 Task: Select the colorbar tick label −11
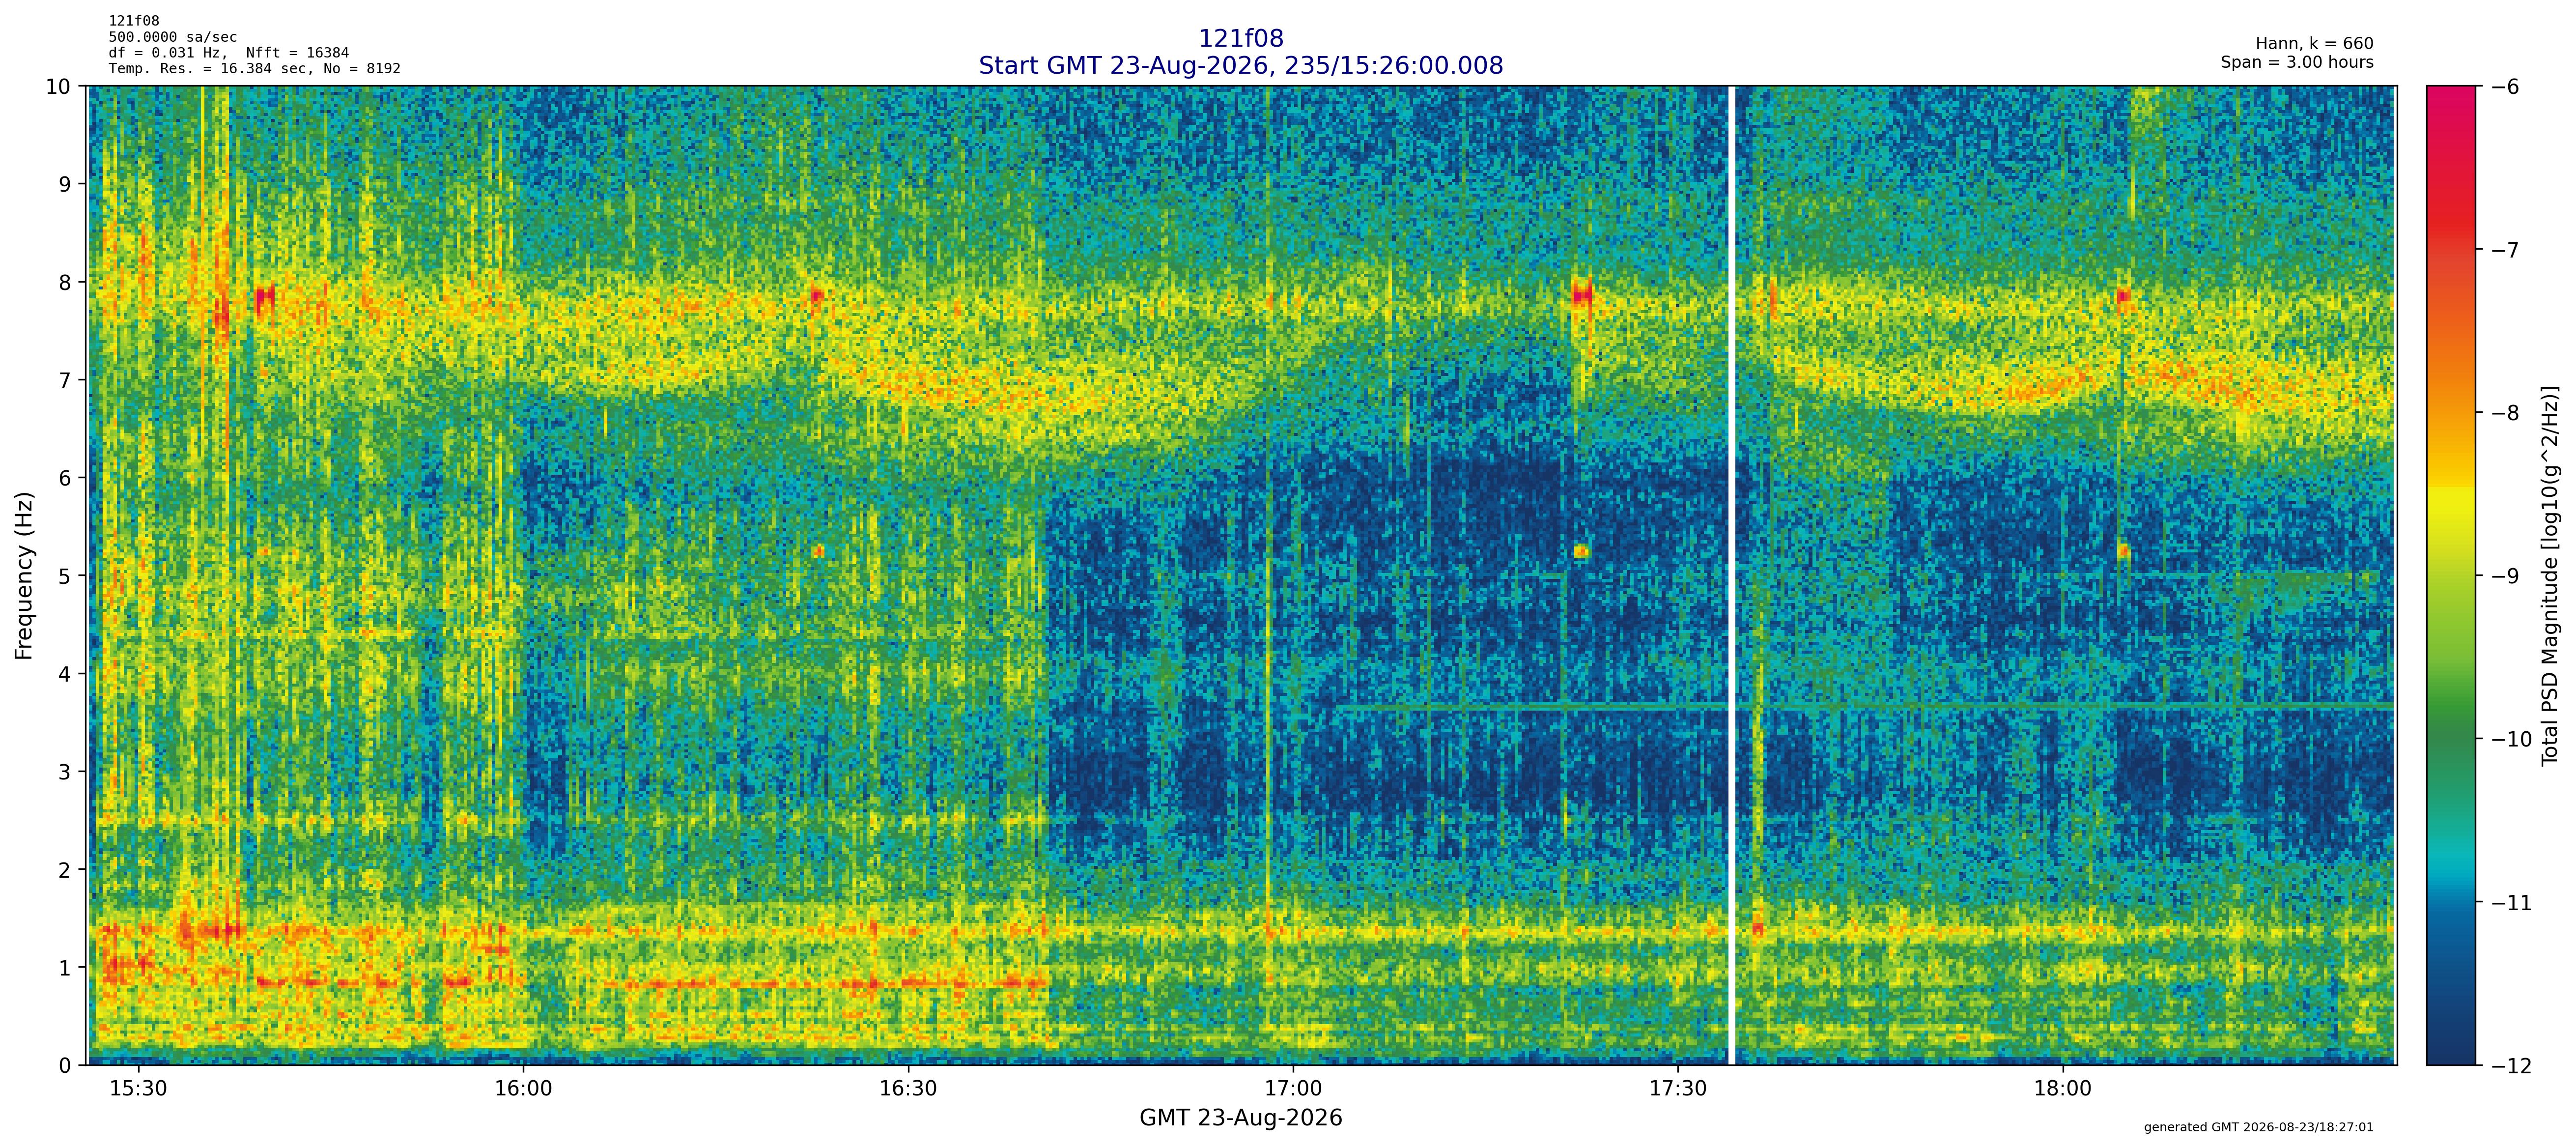pyautogui.click(x=2511, y=903)
